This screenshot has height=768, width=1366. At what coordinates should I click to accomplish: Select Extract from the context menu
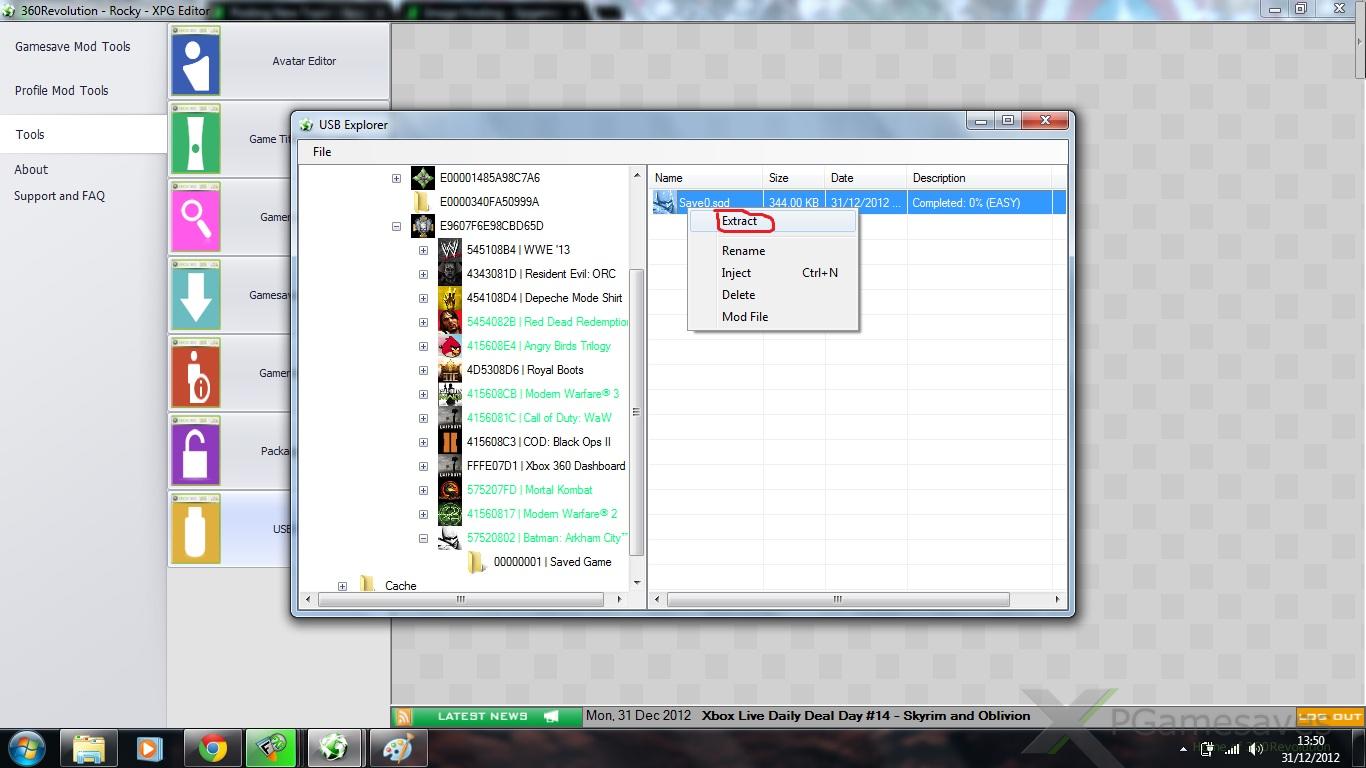pyautogui.click(x=740, y=221)
